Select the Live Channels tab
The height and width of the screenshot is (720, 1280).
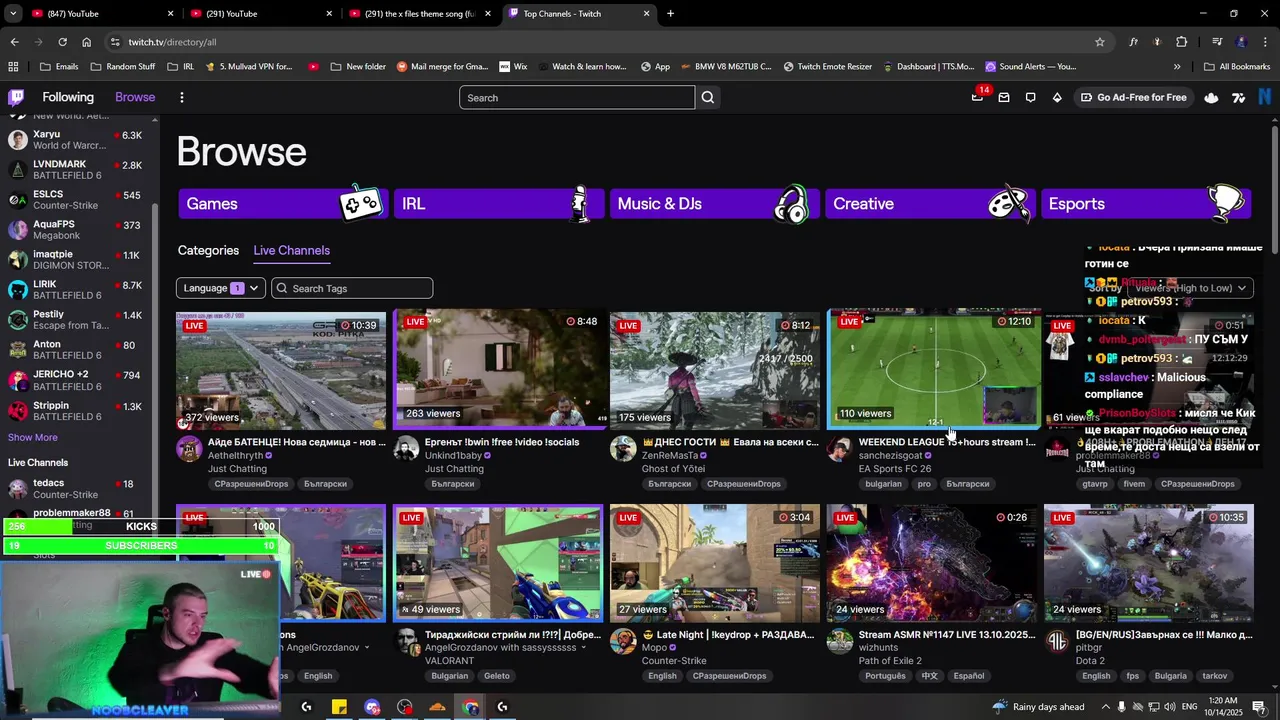pyautogui.click(x=291, y=250)
